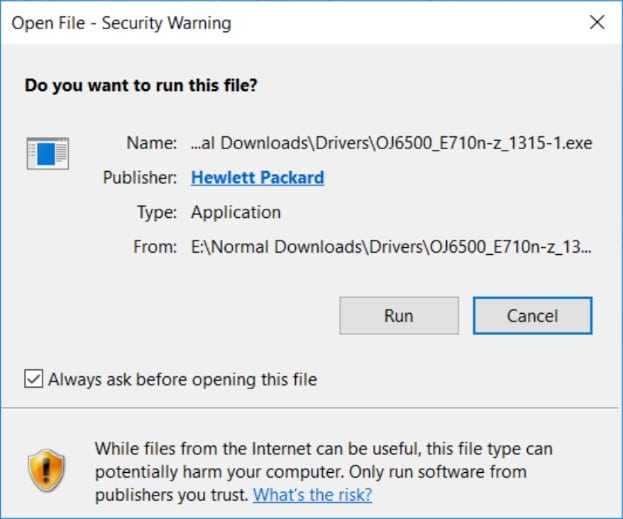The image size is (623, 519).
Task: Click the 'From:' field label
Action: coord(155,247)
